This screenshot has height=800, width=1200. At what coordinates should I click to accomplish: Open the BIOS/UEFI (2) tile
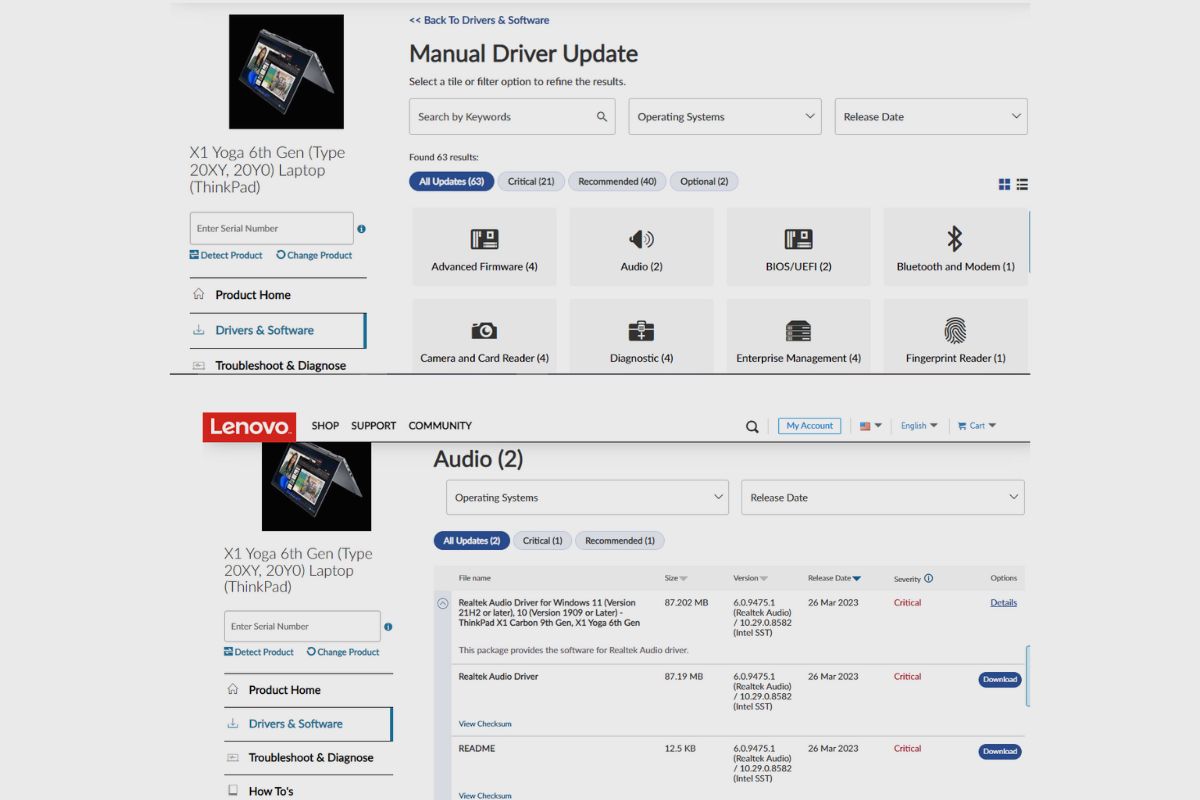[x=798, y=247]
